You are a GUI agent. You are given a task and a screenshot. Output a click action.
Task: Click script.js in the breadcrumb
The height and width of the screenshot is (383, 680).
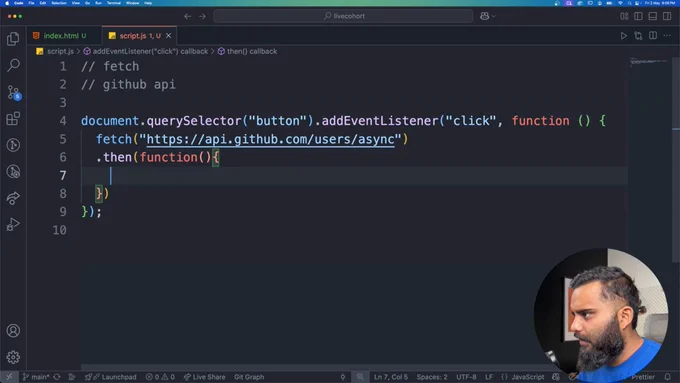coord(60,51)
